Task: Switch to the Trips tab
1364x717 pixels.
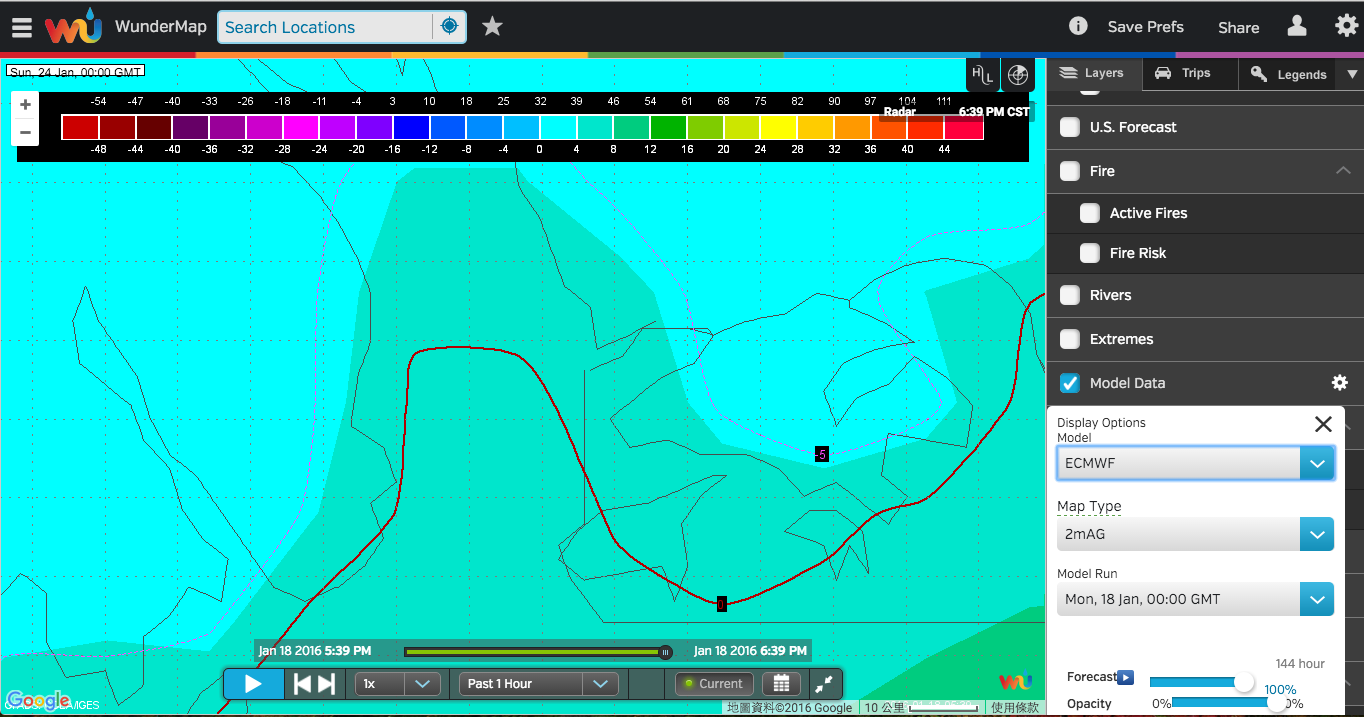Action: (x=1183, y=73)
